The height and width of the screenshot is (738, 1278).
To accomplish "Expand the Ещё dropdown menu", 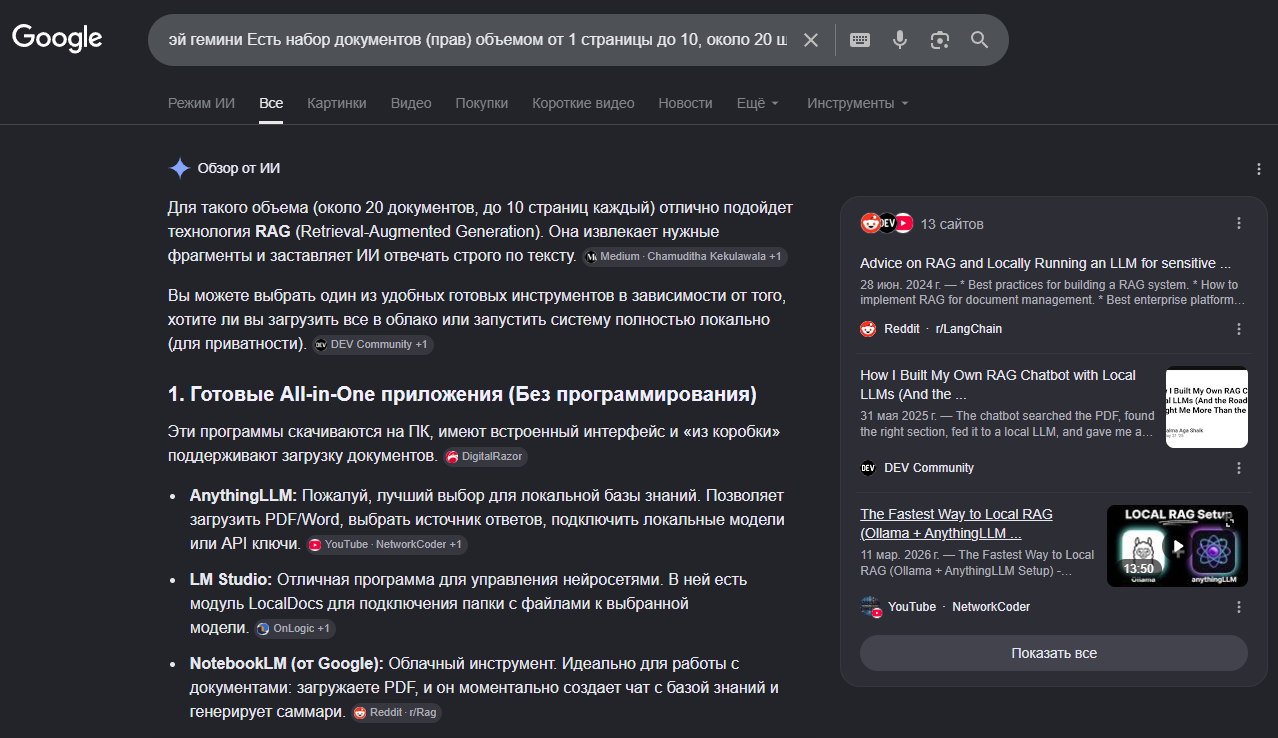I will [x=758, y=103].
